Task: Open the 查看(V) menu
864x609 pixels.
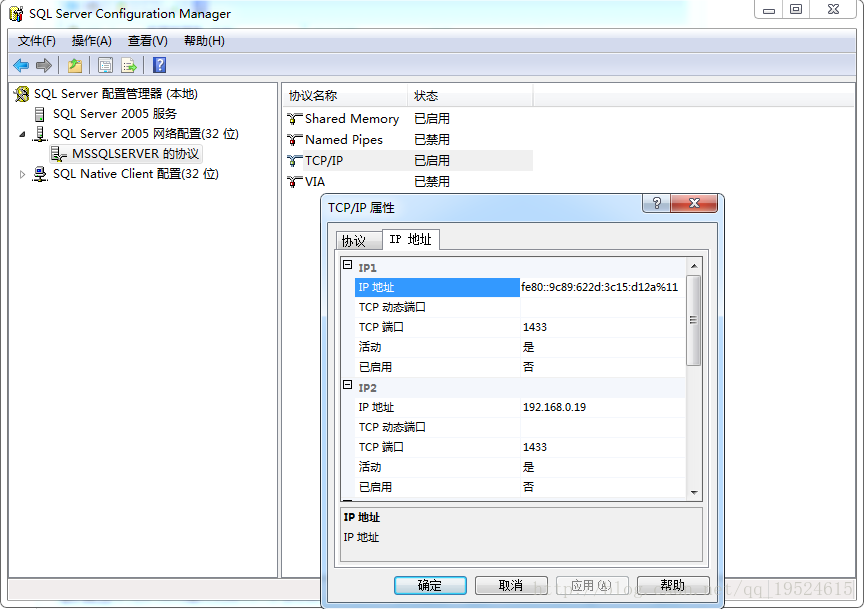Action: pyautogui.click(x=147, y=41)
